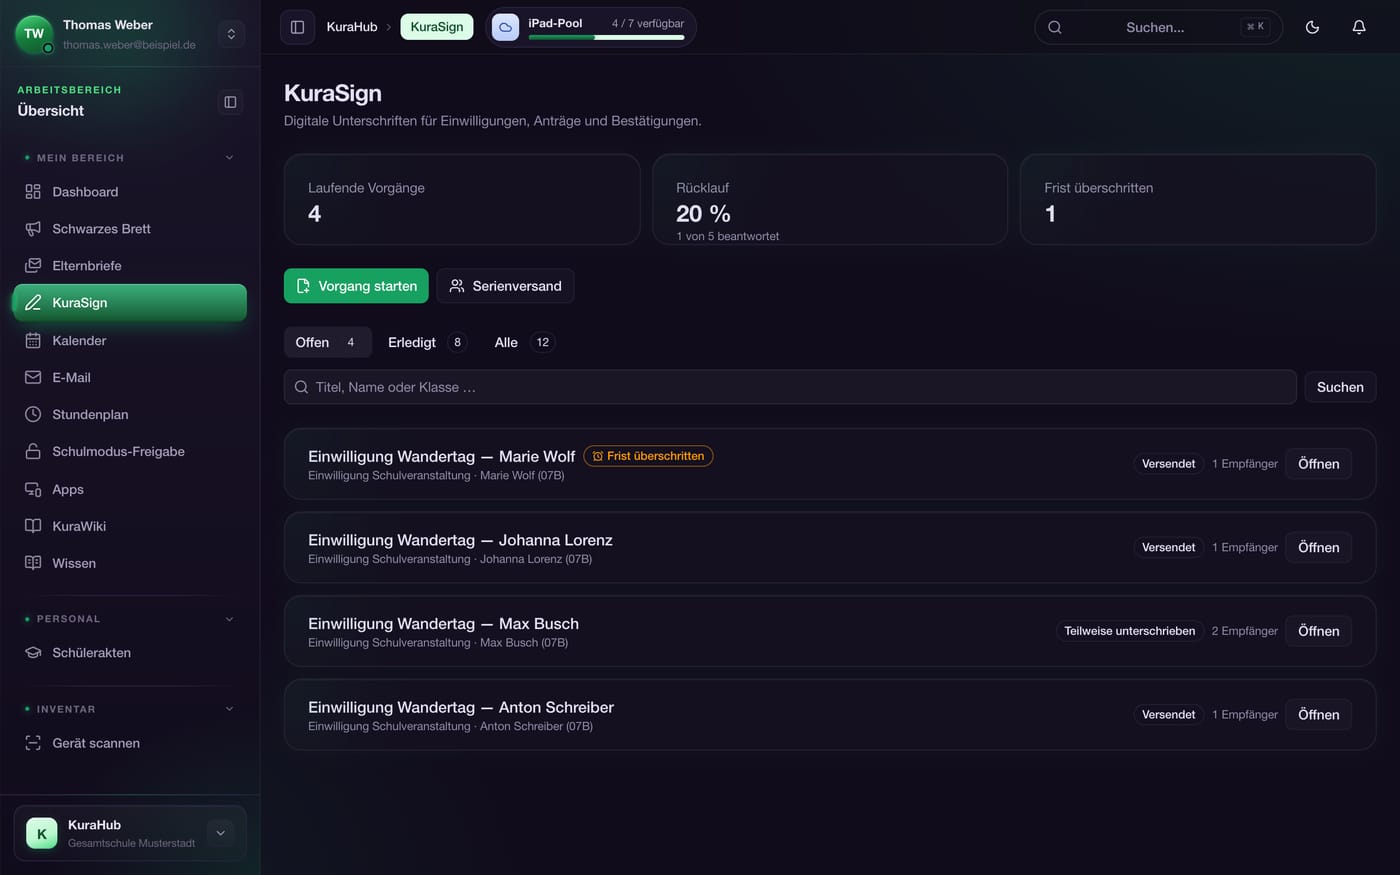Collapse the Personal section chevron

(x=229, y=619)
